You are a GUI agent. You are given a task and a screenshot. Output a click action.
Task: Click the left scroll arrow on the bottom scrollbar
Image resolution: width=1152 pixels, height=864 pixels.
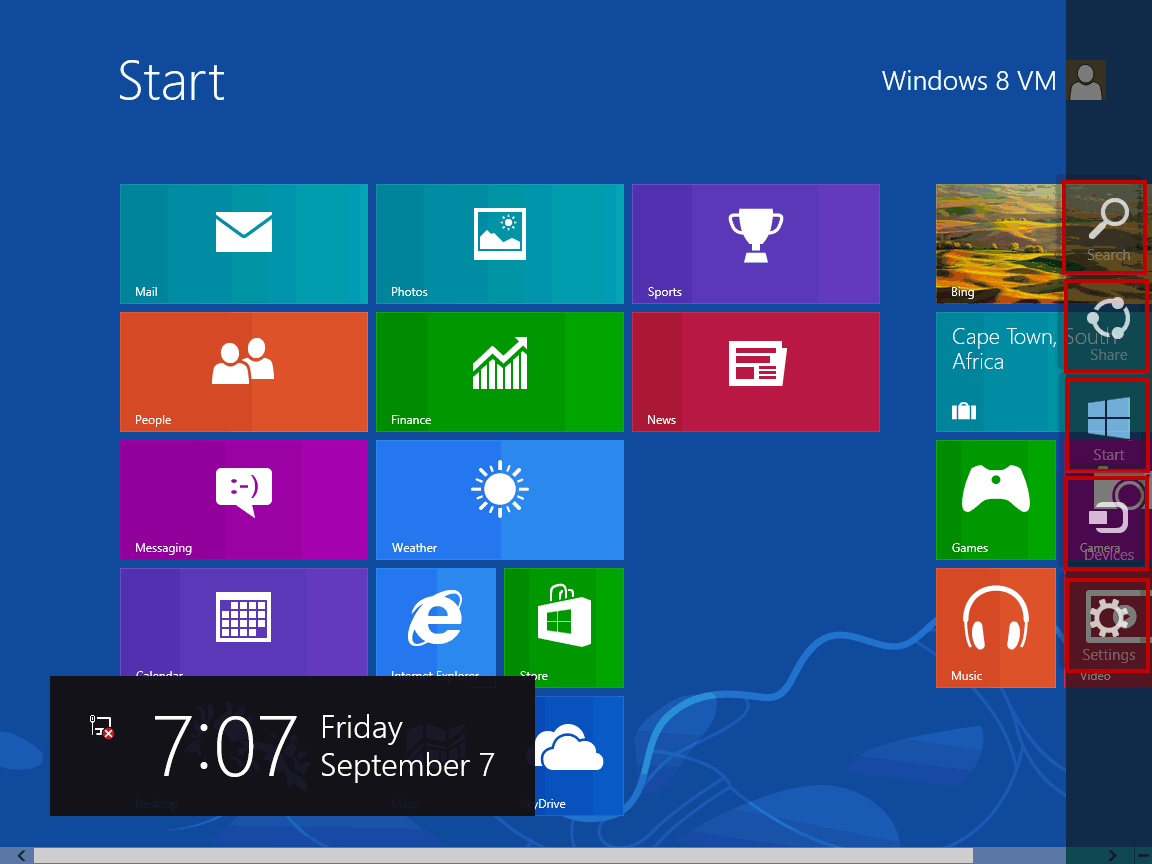pyautogui.click(x=21, y=855)
